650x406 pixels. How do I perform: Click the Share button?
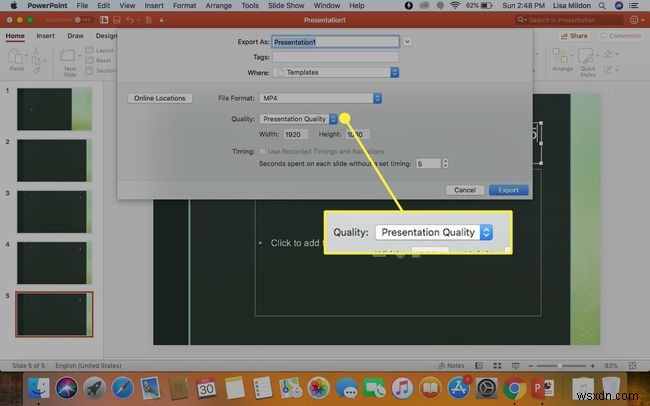tap(574, 36)
